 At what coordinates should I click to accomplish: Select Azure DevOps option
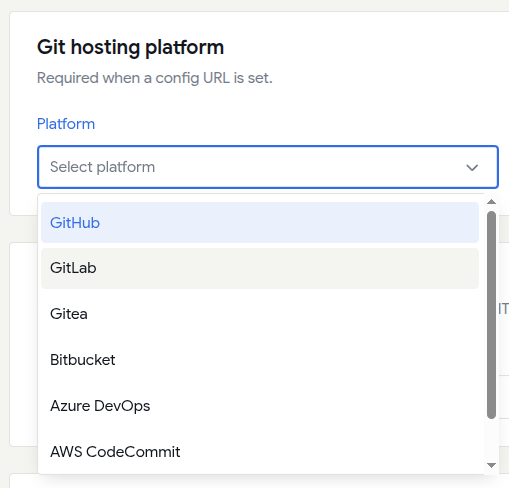pyautogui.click(x=260, y=406)
